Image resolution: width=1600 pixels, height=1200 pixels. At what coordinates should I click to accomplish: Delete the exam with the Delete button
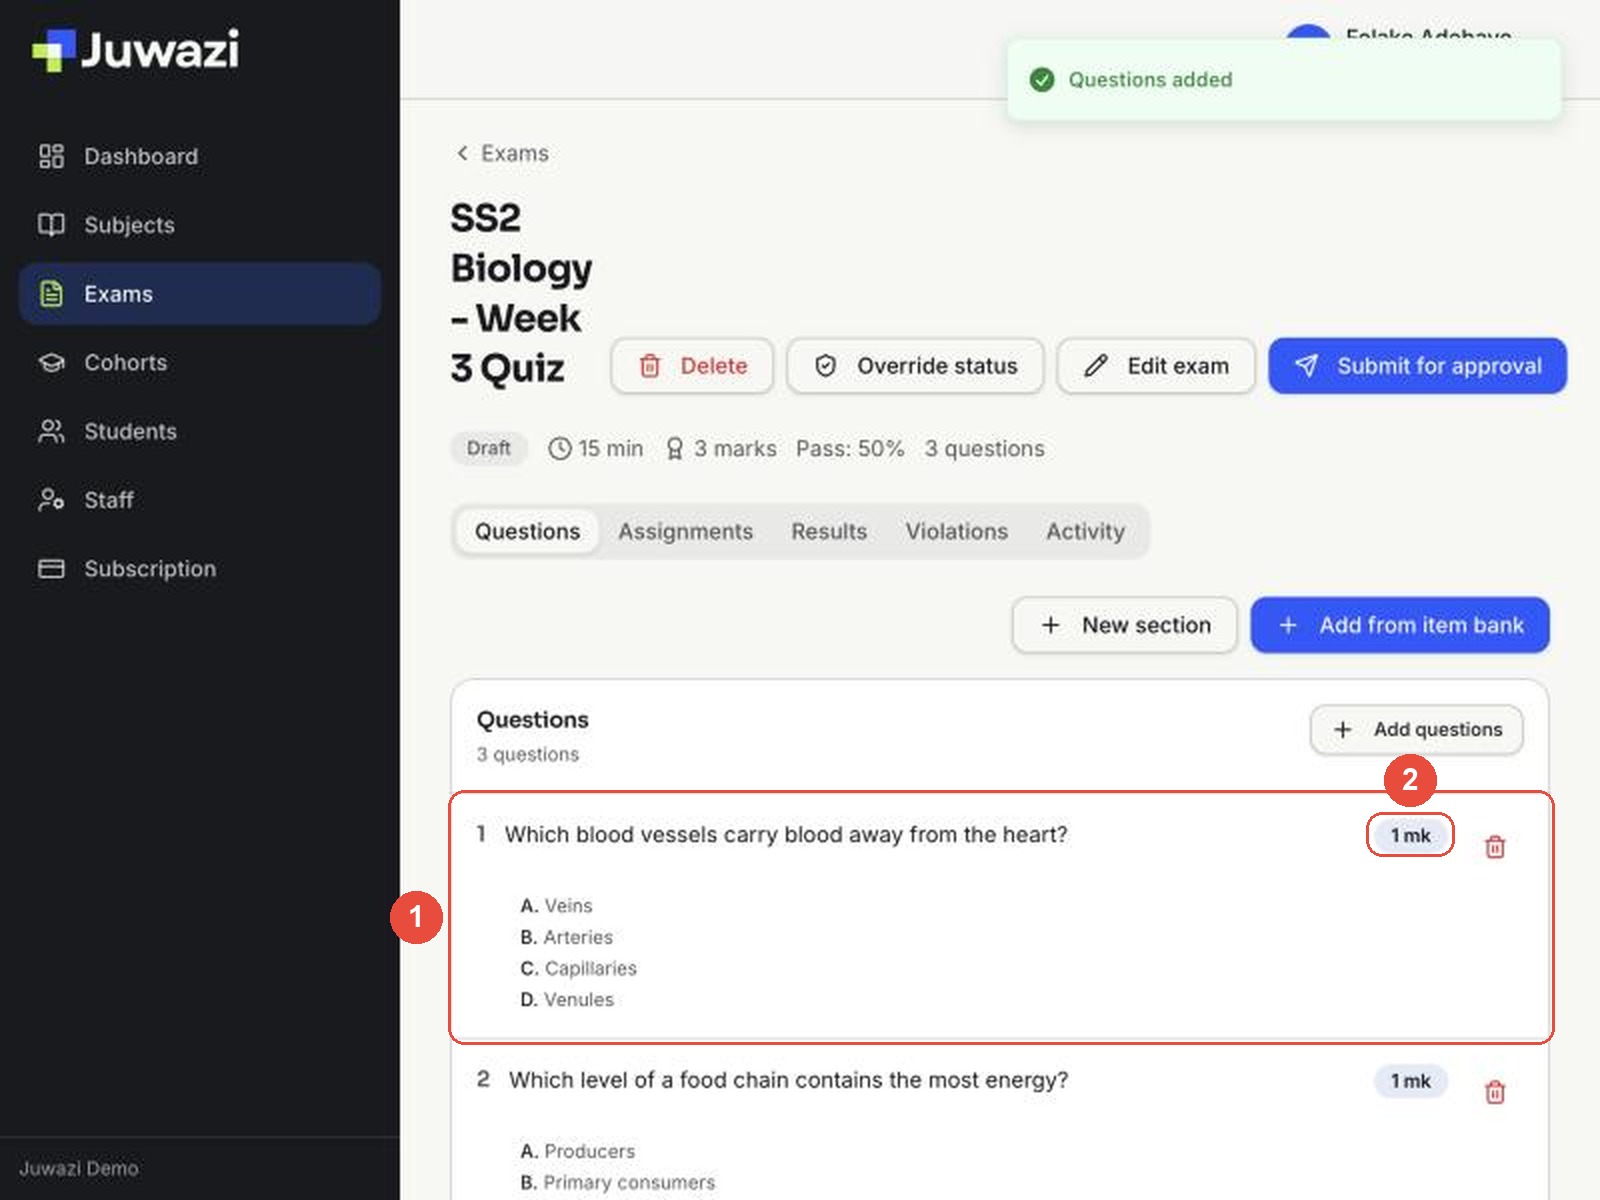click(693, 366)
